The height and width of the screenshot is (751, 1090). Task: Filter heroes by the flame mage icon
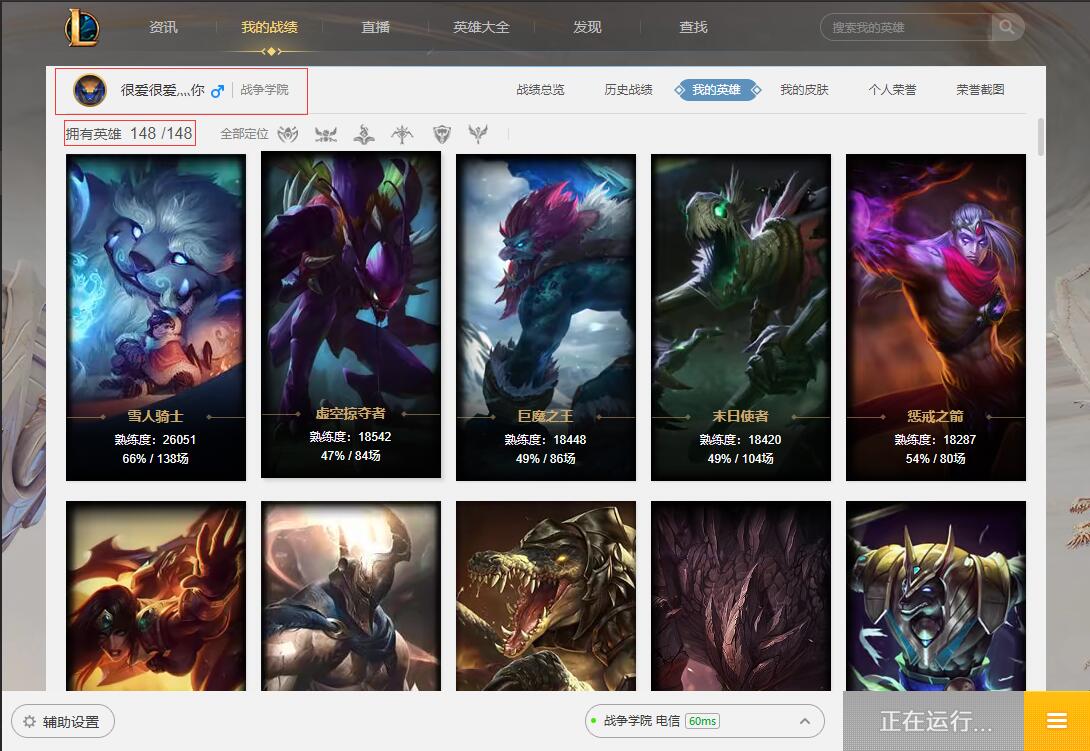point(364,134)
